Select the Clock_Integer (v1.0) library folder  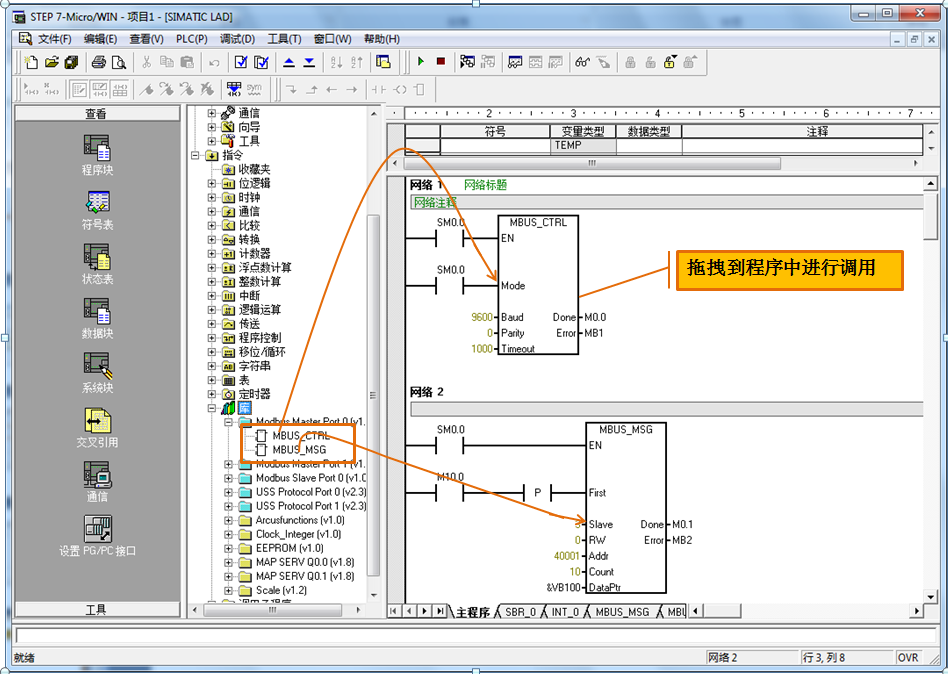pyautogui.click(x=298, y=534)
